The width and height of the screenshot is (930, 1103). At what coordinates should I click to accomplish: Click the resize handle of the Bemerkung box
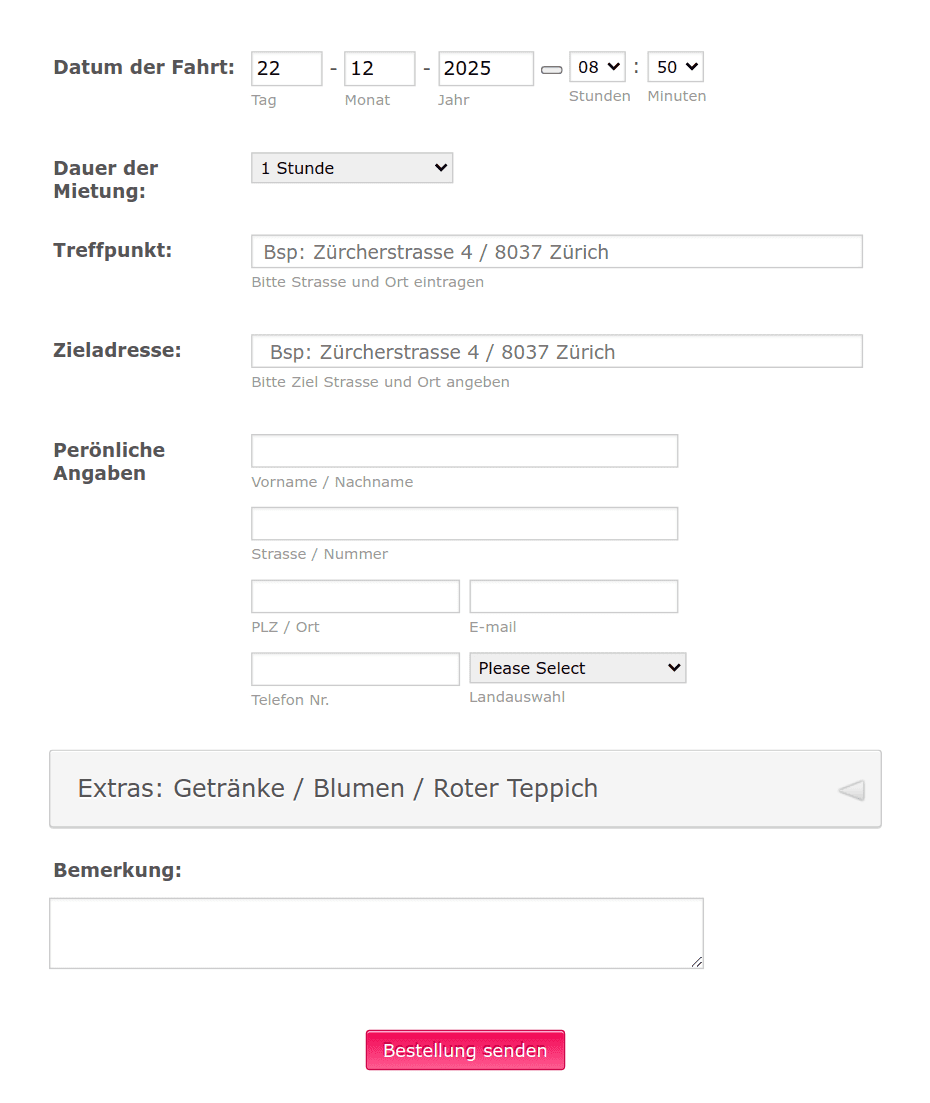(x=695, y=961)
